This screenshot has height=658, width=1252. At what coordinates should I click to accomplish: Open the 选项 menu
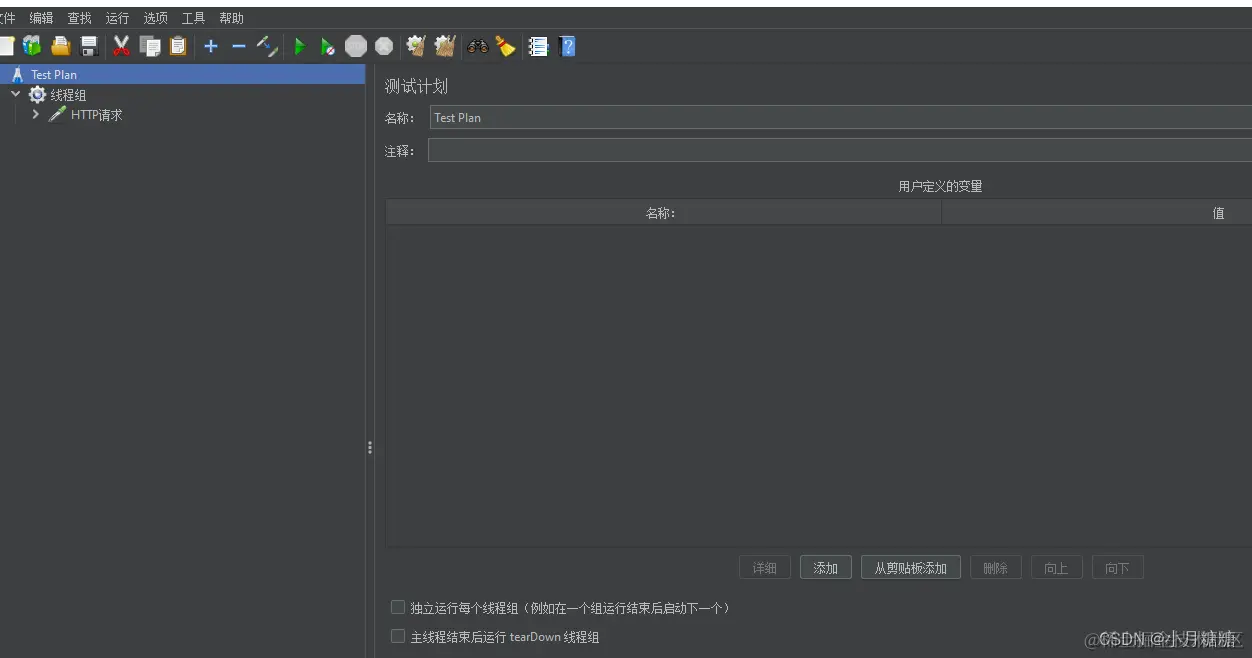coord(155,17)
